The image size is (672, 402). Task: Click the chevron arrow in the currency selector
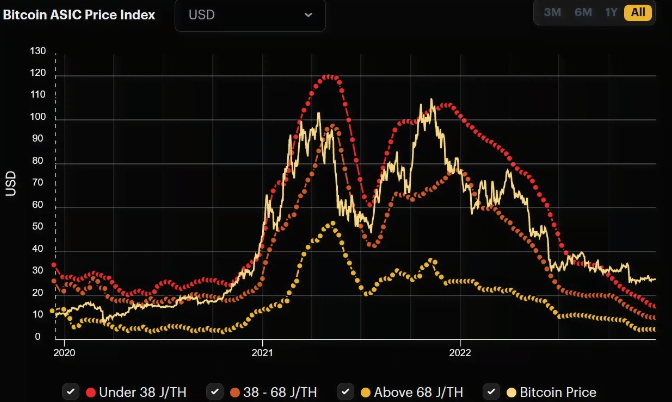point(308,16)
